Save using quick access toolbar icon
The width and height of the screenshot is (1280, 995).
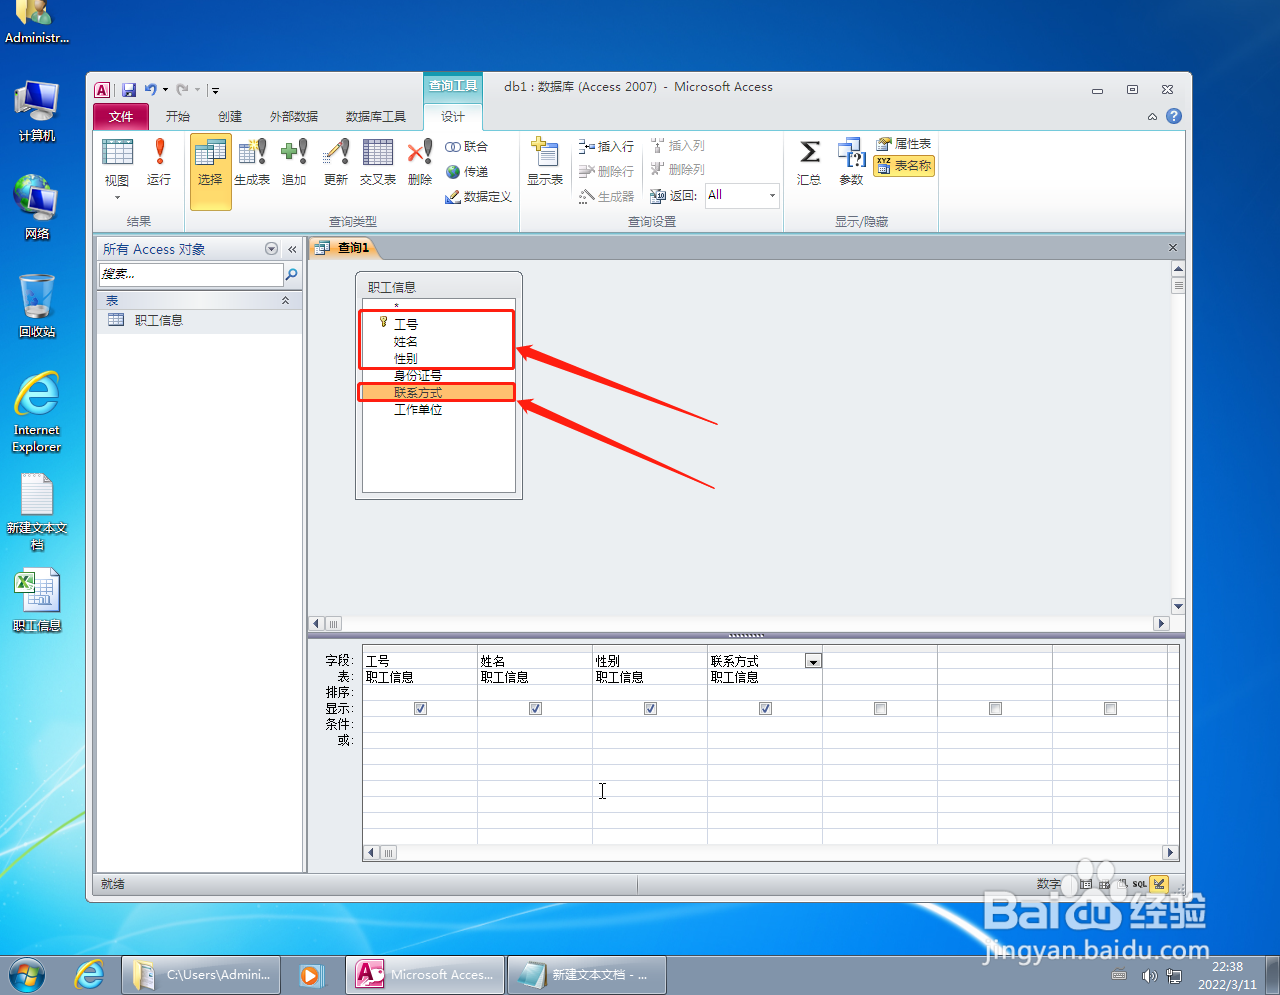point(128,90)
